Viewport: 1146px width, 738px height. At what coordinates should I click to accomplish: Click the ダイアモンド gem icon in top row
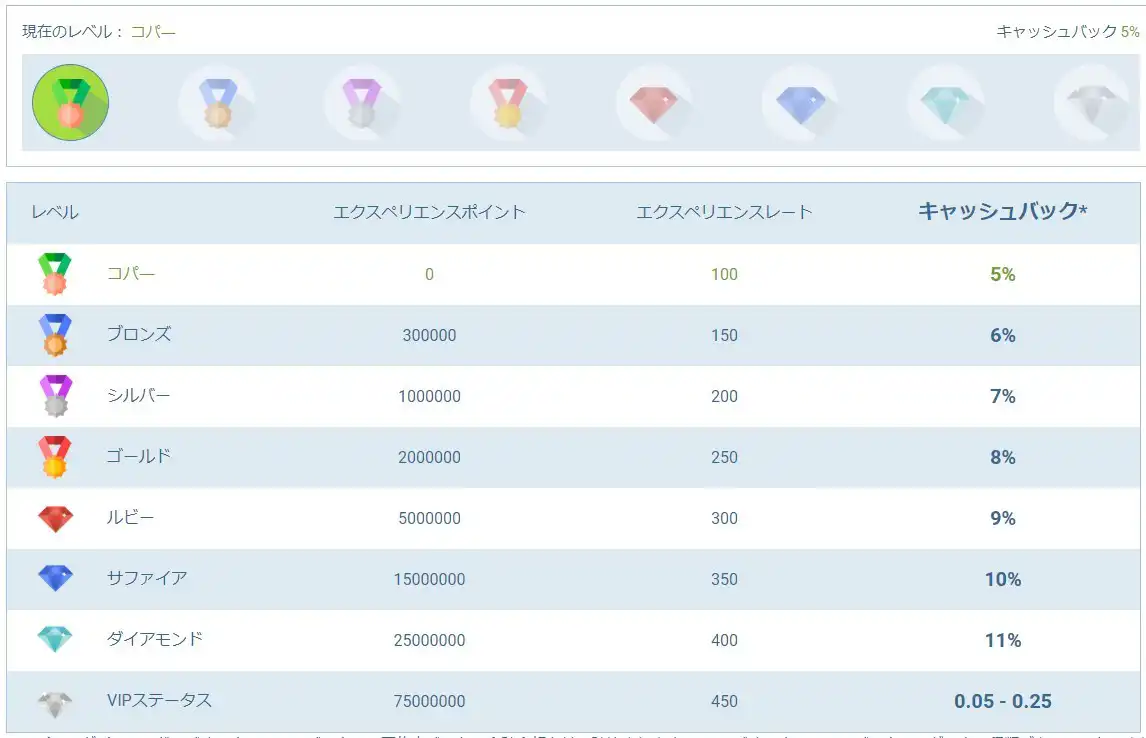coord(947,102)
